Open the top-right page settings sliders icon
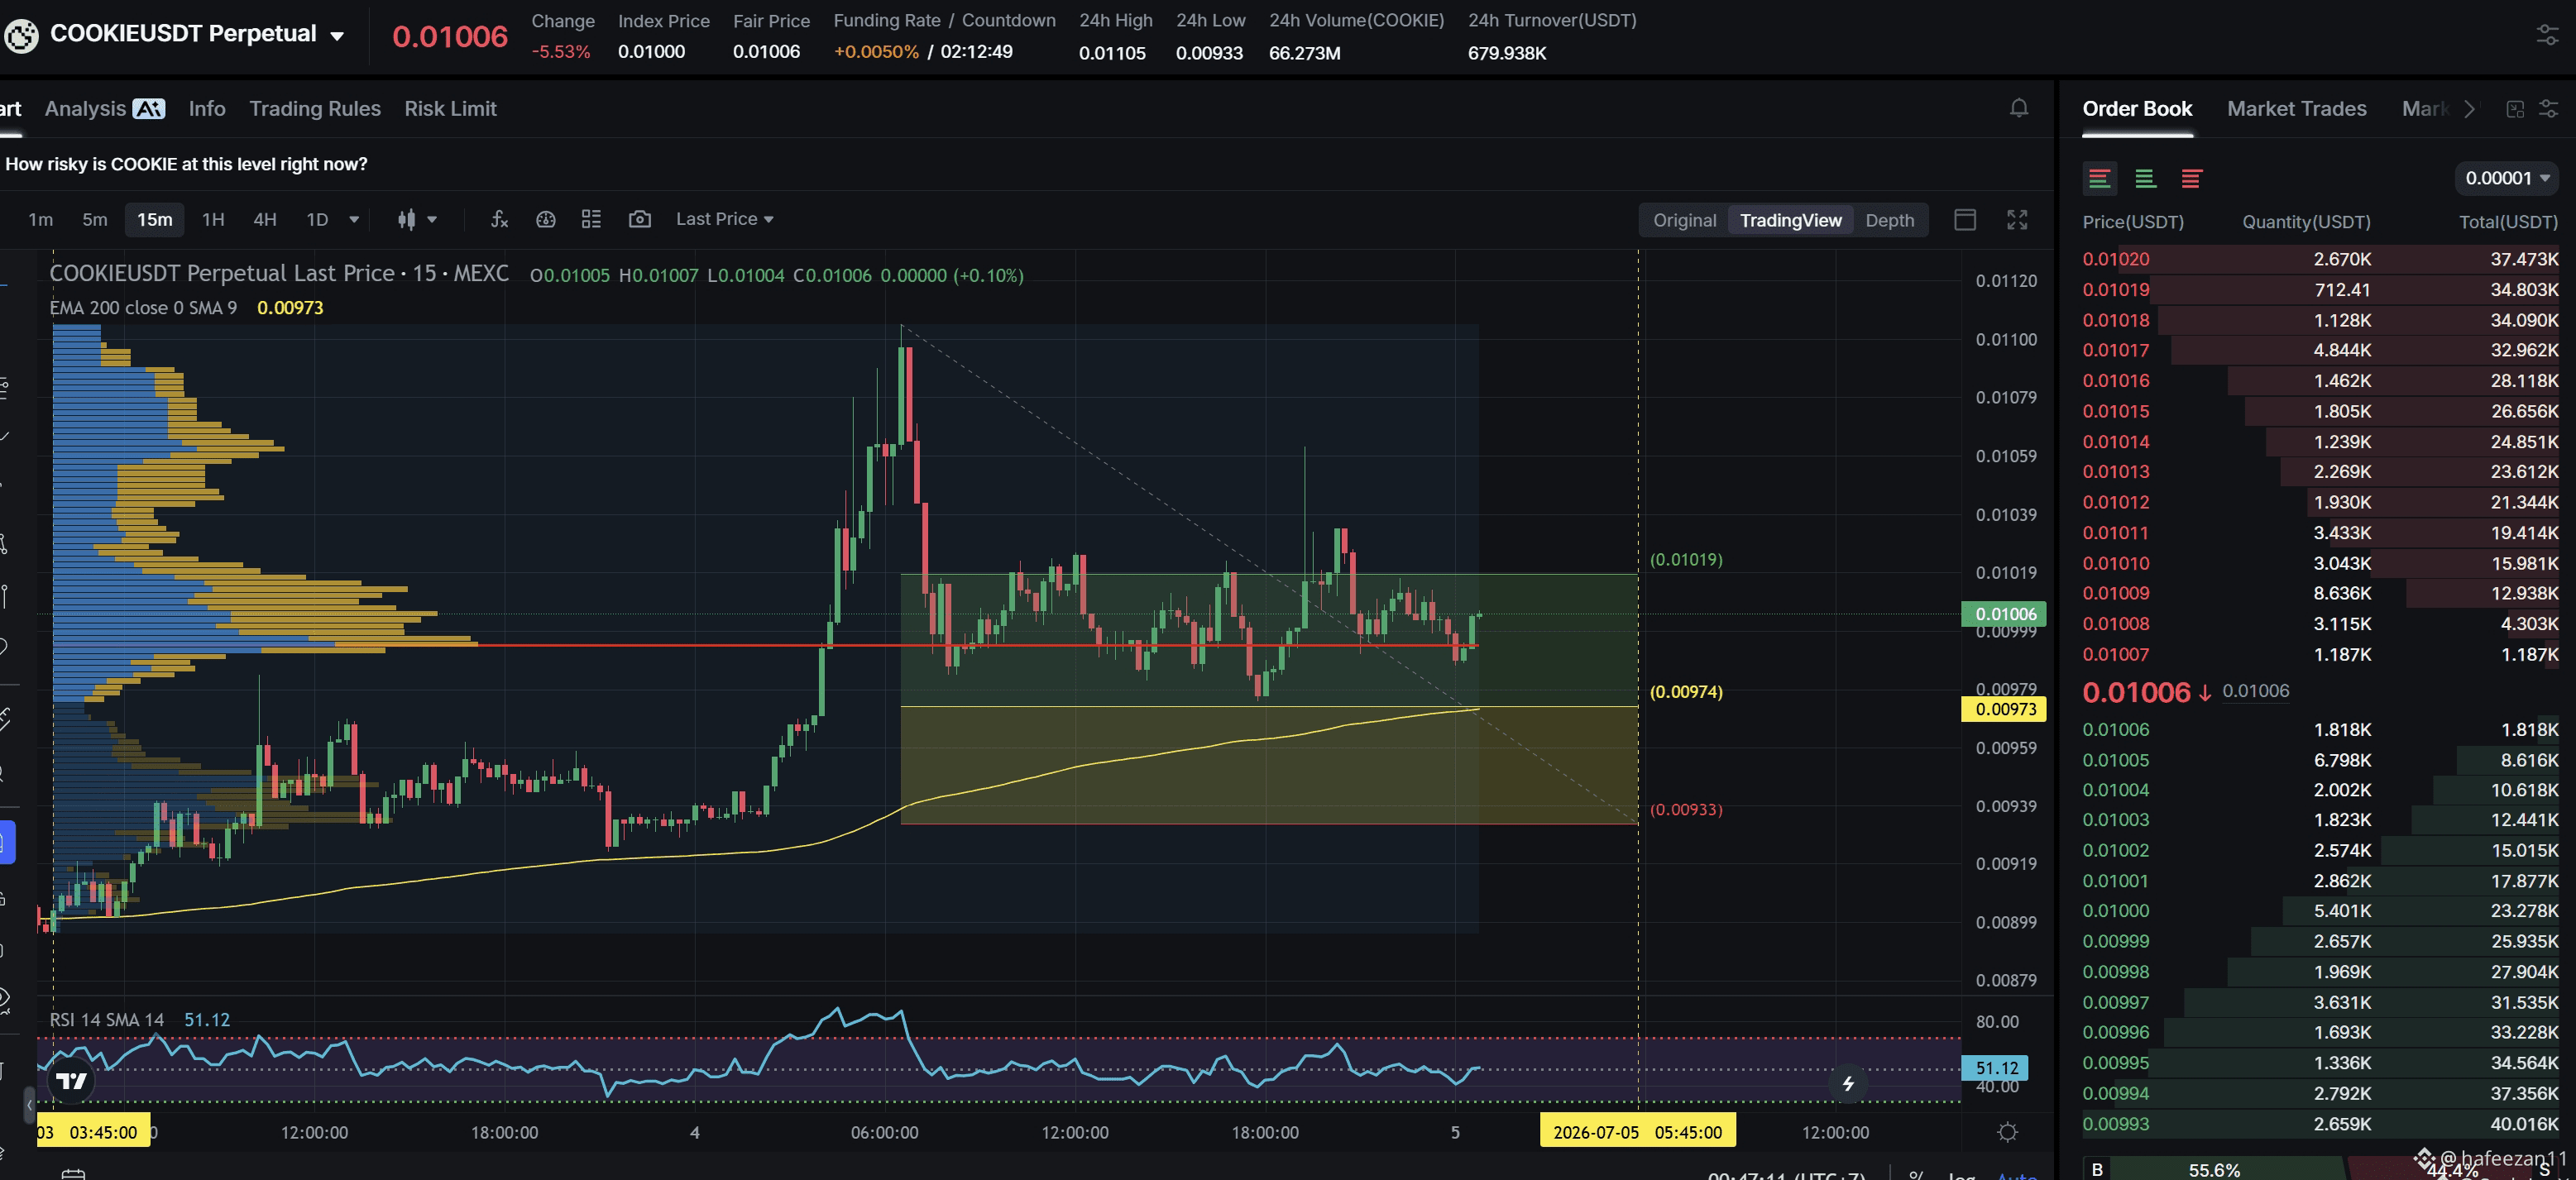 [x=2548, y=35]
